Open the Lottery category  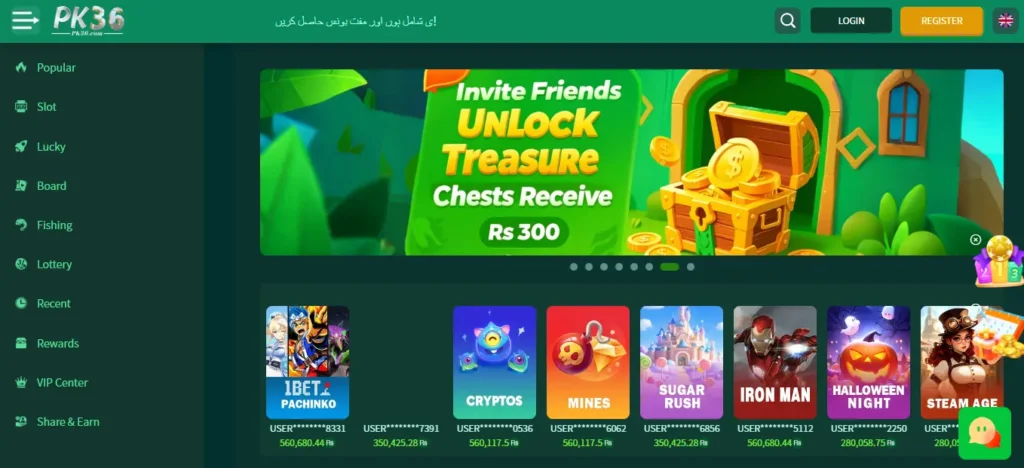(54, 264)
